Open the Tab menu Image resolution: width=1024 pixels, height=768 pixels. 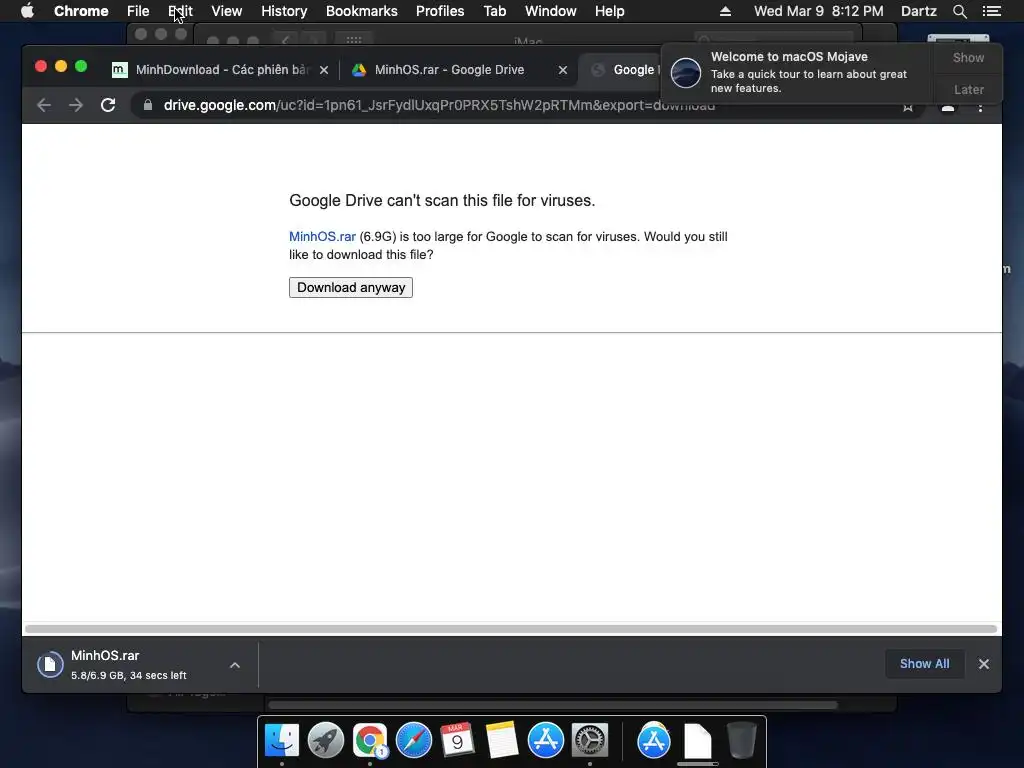494,11
